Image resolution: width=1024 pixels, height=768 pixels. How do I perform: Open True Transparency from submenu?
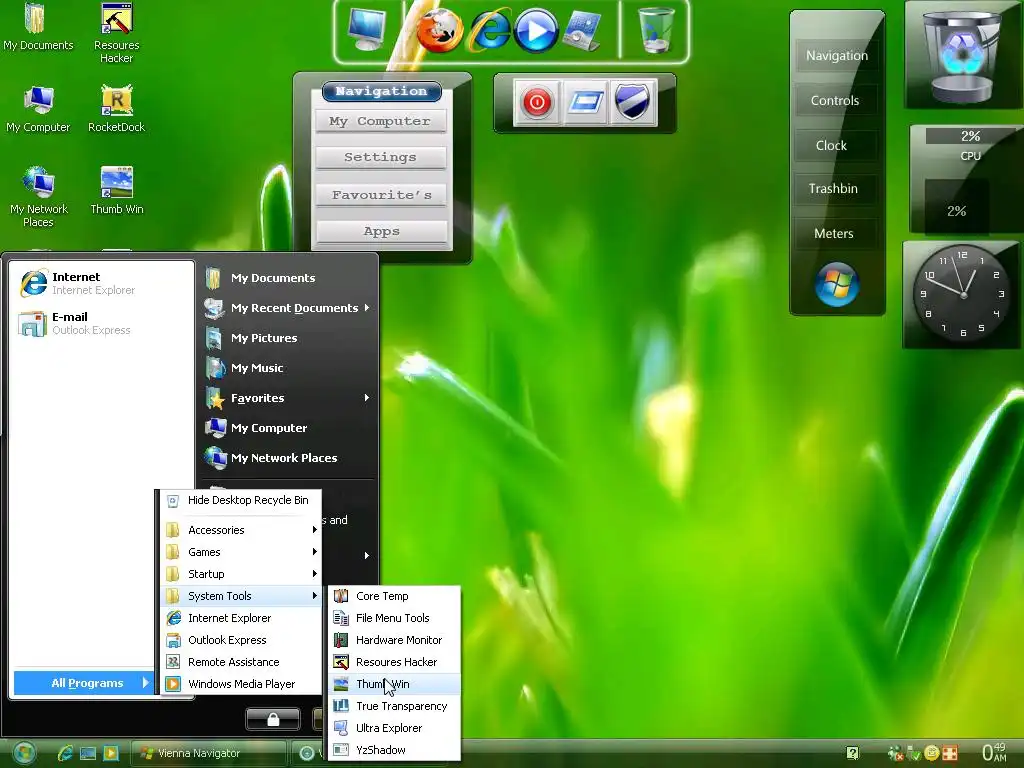(x=394, y=706)
